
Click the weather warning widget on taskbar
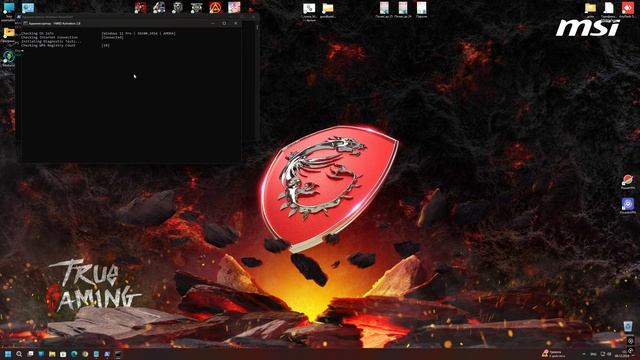click(553, 353)
